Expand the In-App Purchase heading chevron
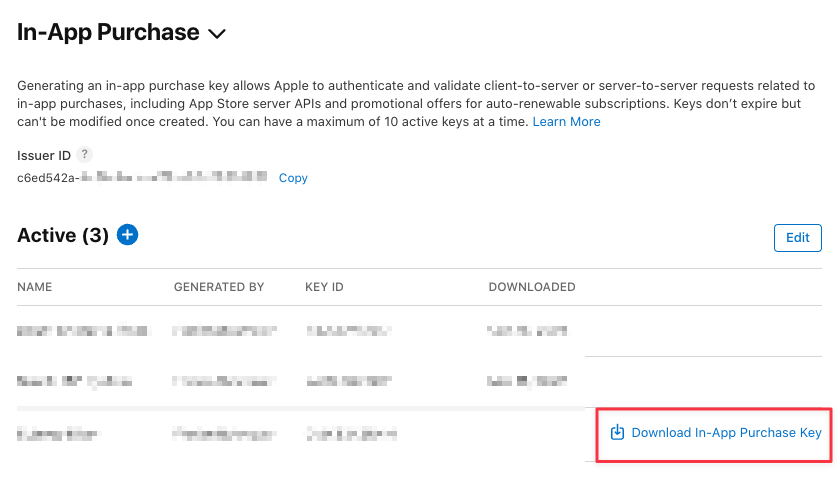838x478 pixels. 217,34
